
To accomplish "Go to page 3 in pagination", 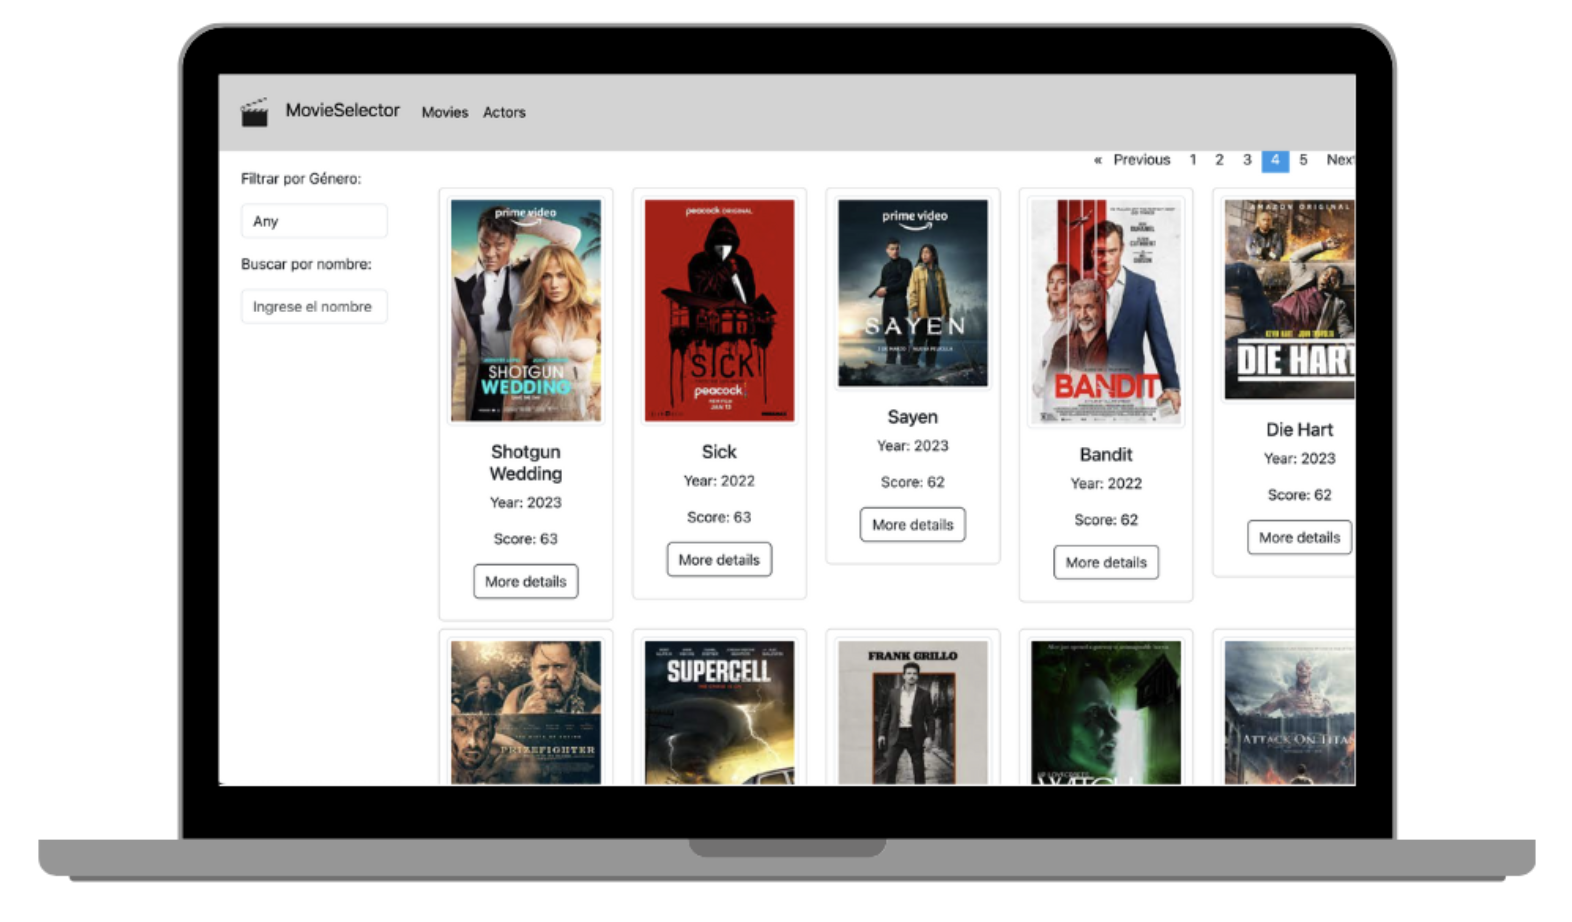I will click(1247, 160).
